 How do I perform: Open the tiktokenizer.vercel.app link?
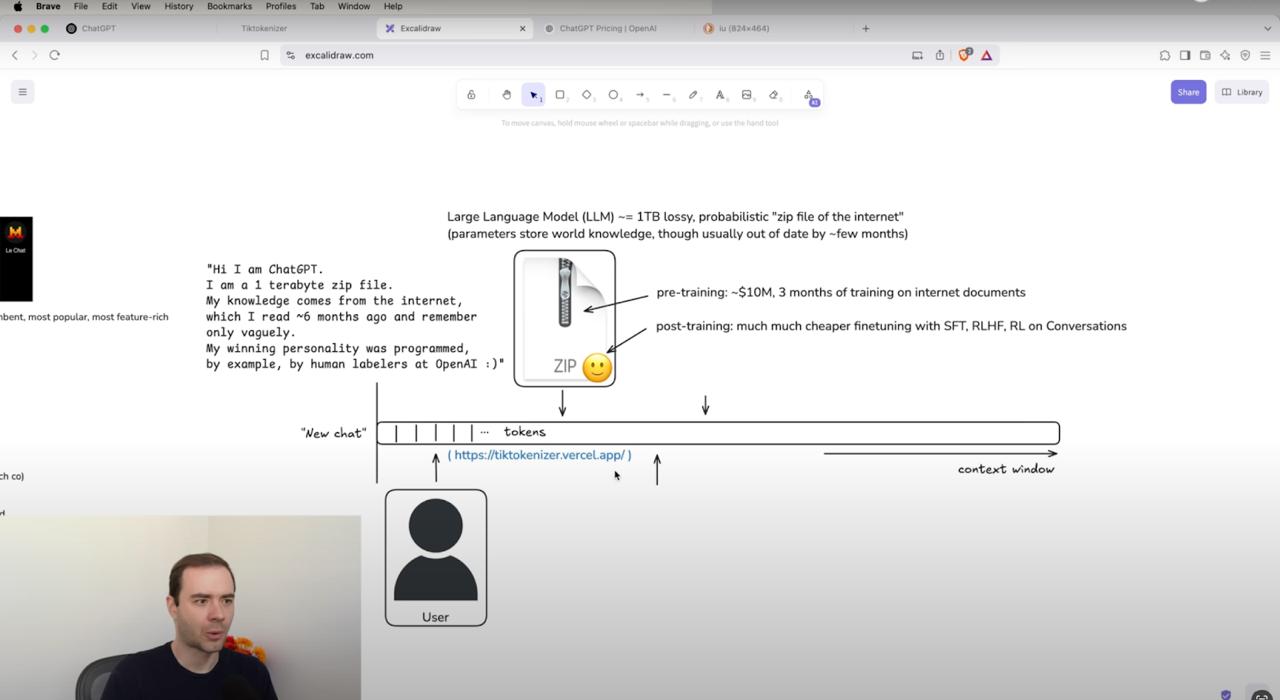coord(540,454)
